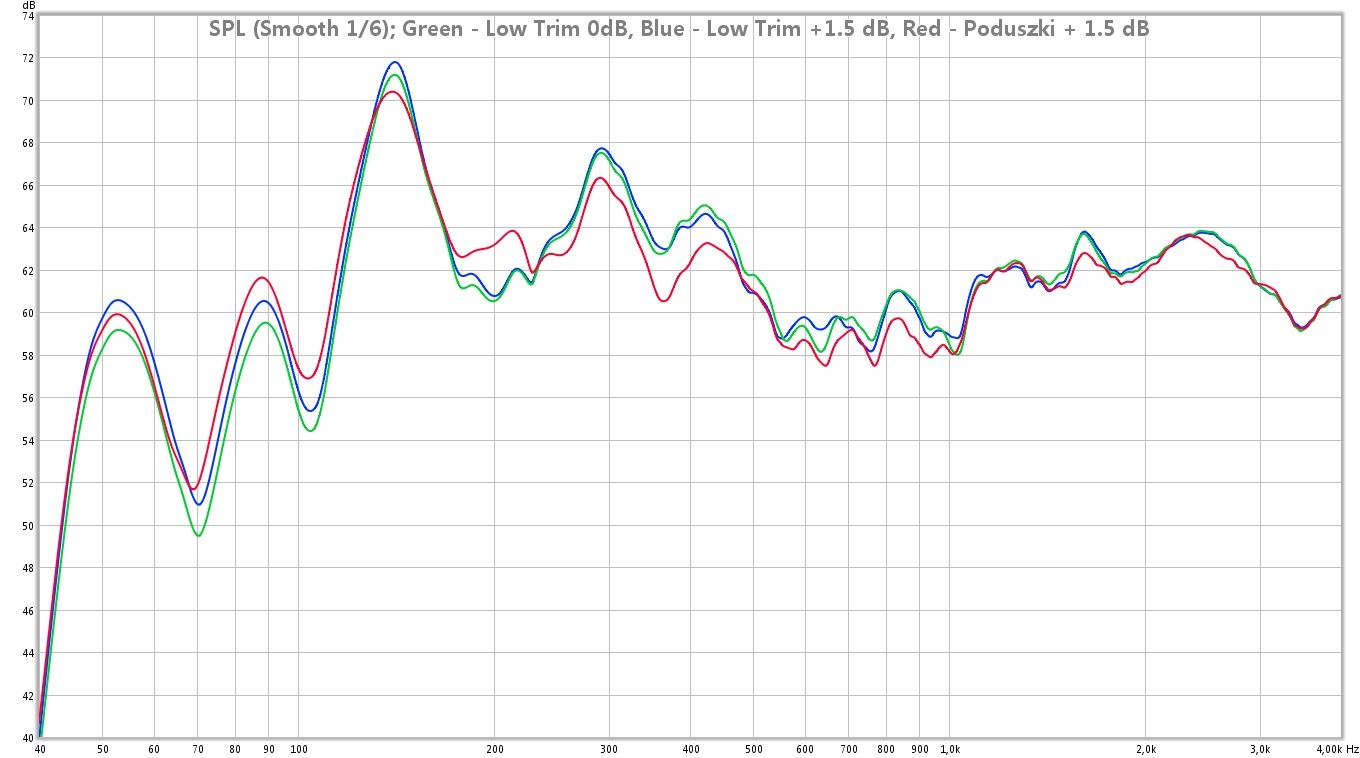Screen dimensions: 1360x758
Task: Select the 42 label on the dB axis
Action: [x=27, y=696]
